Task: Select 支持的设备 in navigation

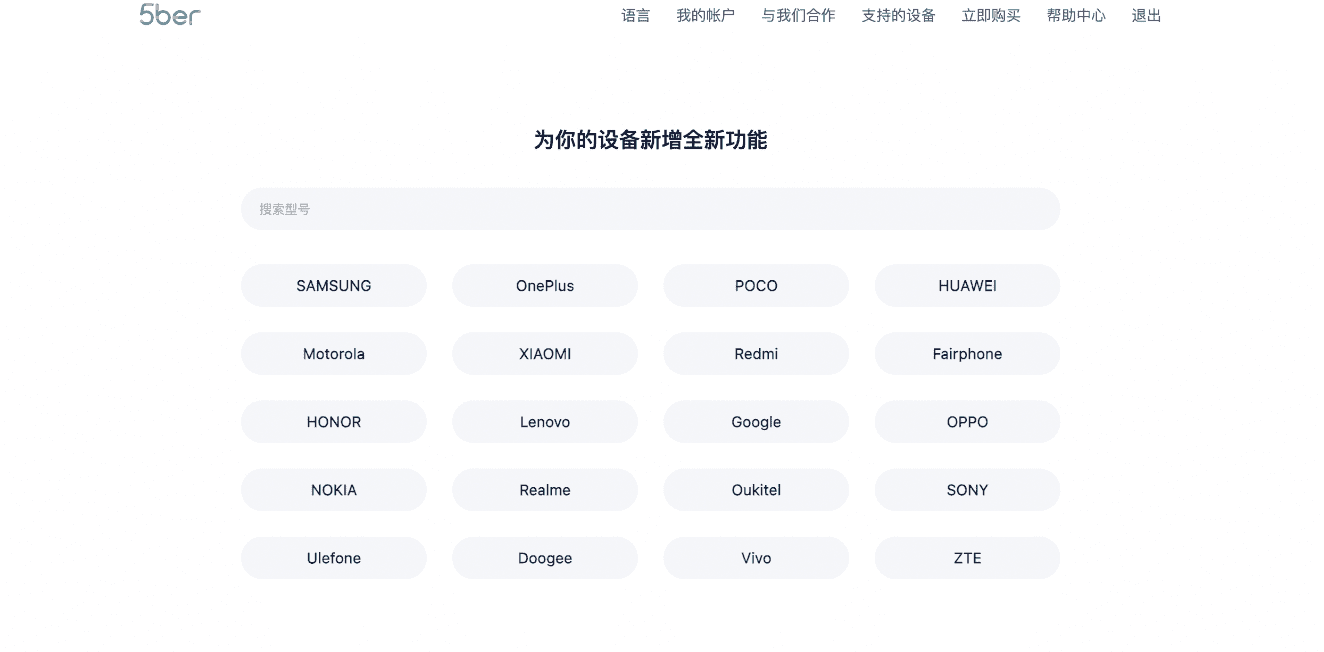Action: 899,15
